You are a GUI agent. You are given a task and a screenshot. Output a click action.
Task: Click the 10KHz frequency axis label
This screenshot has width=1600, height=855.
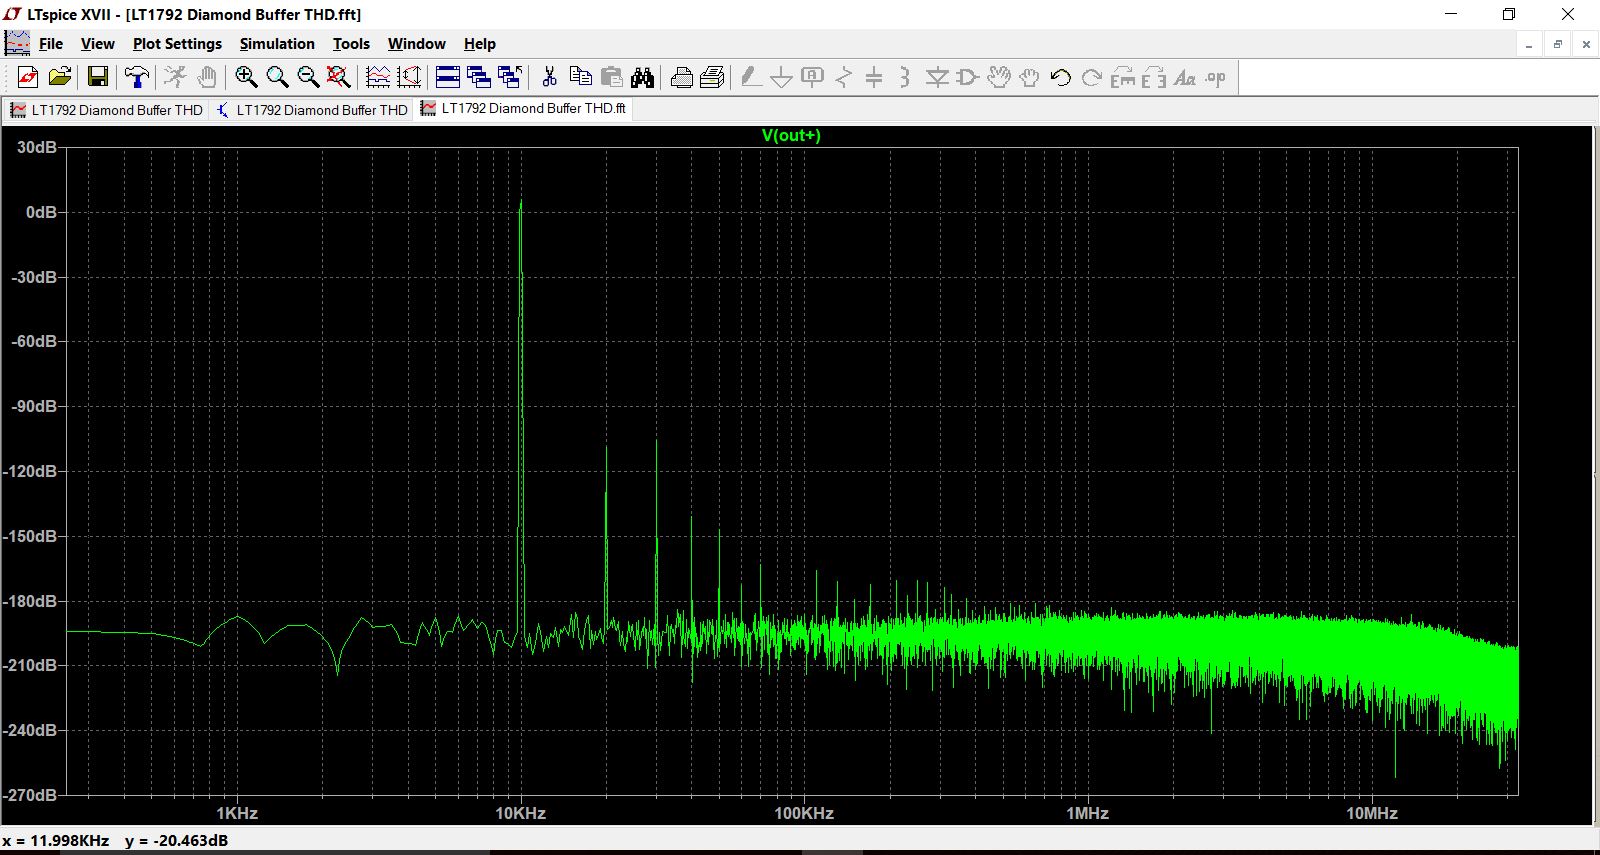point(521,813)
